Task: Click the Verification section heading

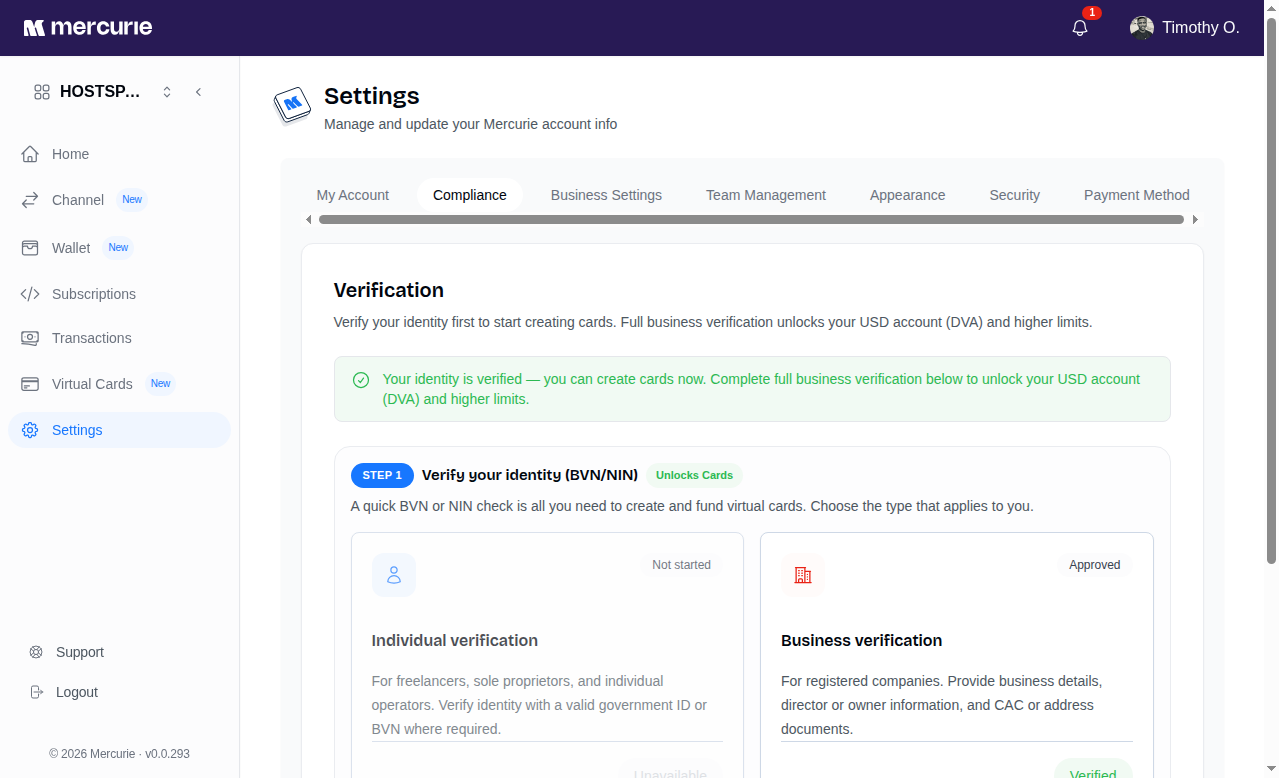Action: click(x=389, y=290)
